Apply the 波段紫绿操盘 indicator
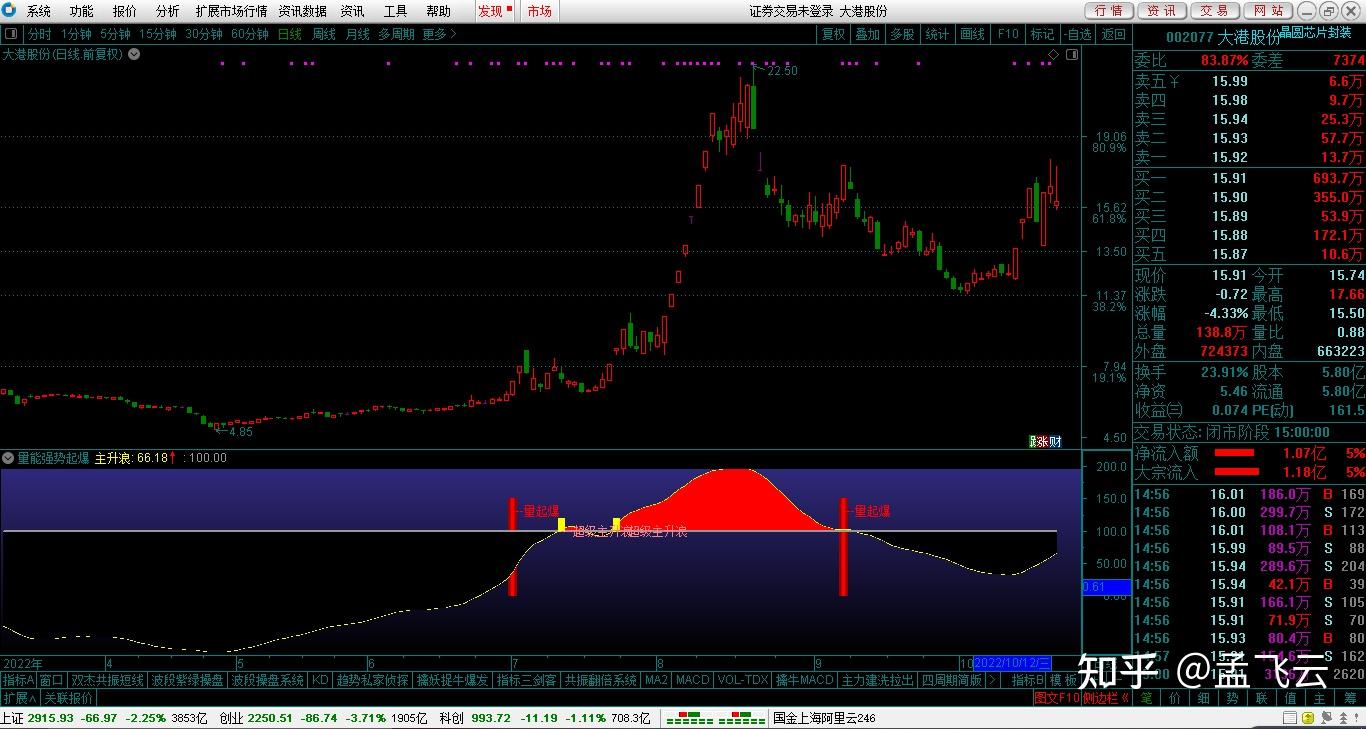This screenshot has width=1366, height=729. [188, 680]
